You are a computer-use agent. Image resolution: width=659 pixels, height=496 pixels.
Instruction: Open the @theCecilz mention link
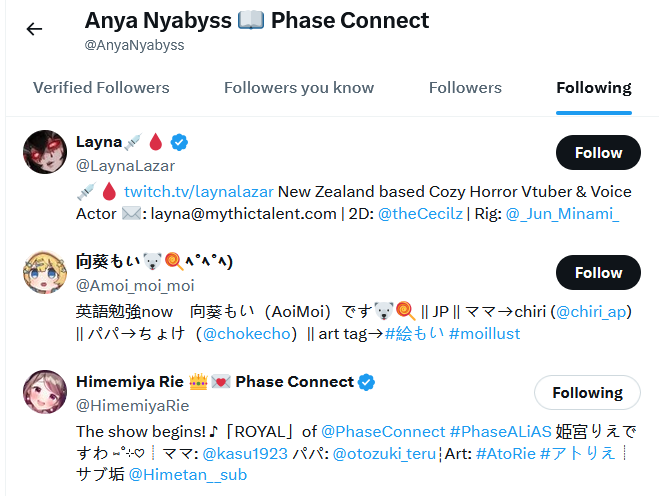[420, 214]
